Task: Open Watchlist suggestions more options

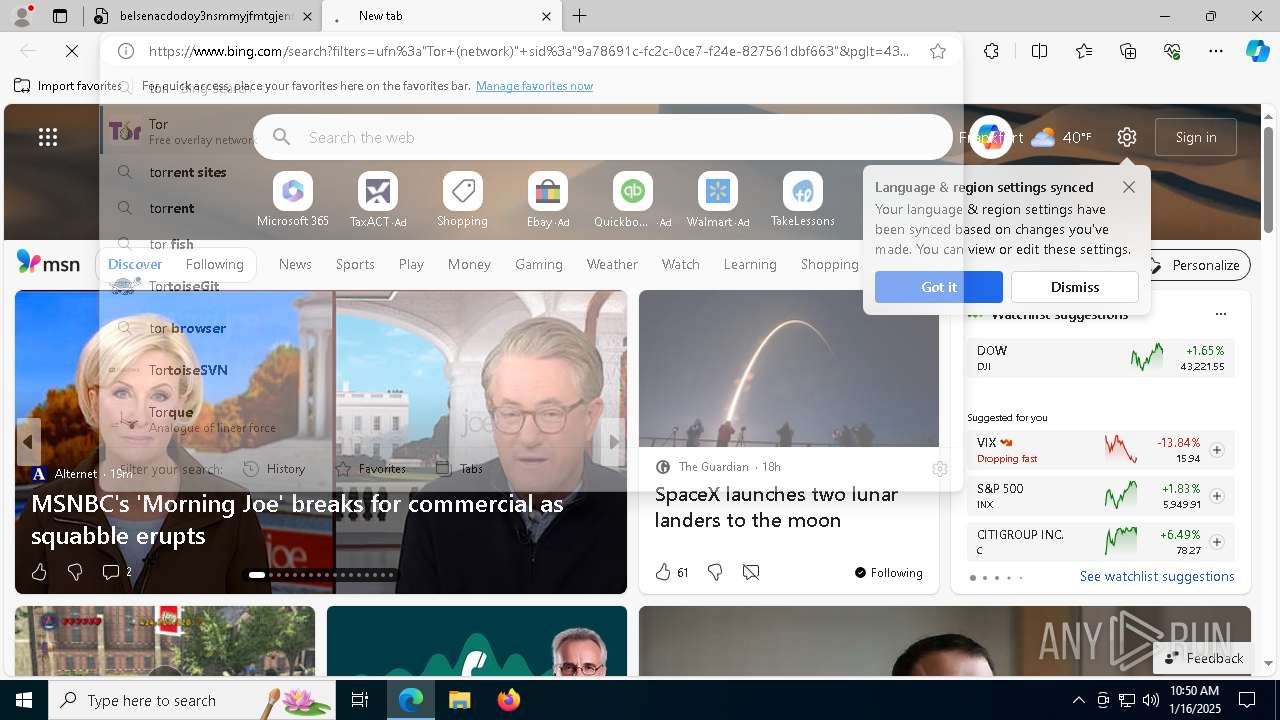Action: point(1220,314)
